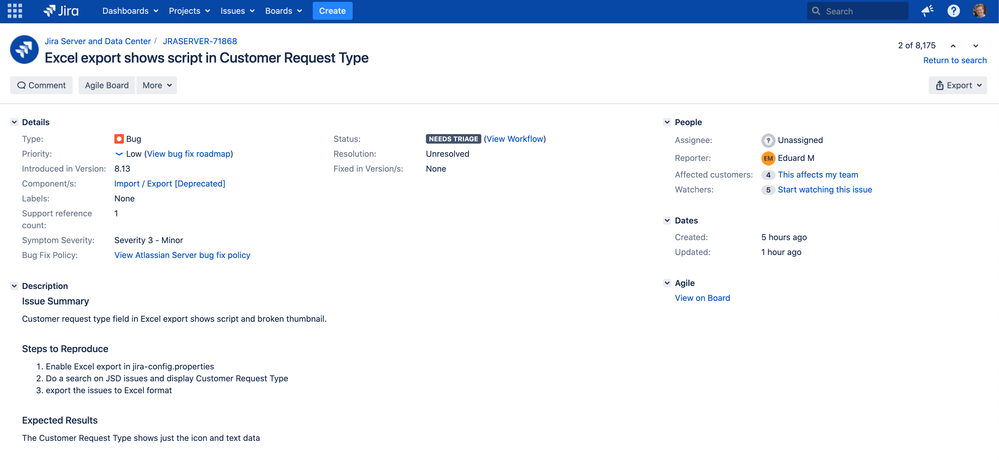Click the watchers count badge 5
Viewport: 999px width, 460px height.
tap(768, 190)
